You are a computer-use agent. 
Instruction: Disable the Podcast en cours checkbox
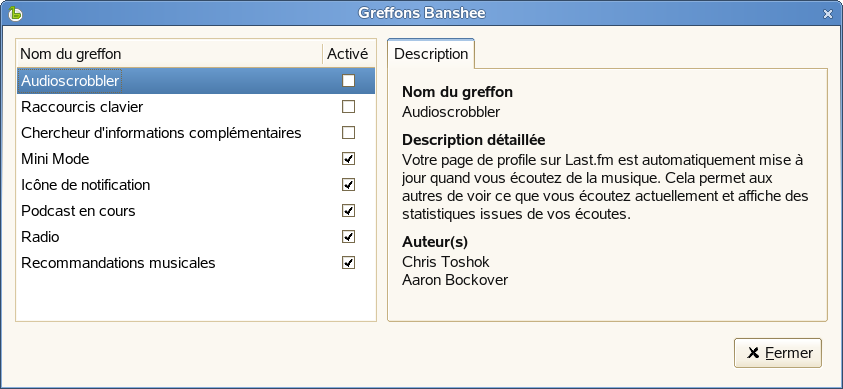[348, 210]
